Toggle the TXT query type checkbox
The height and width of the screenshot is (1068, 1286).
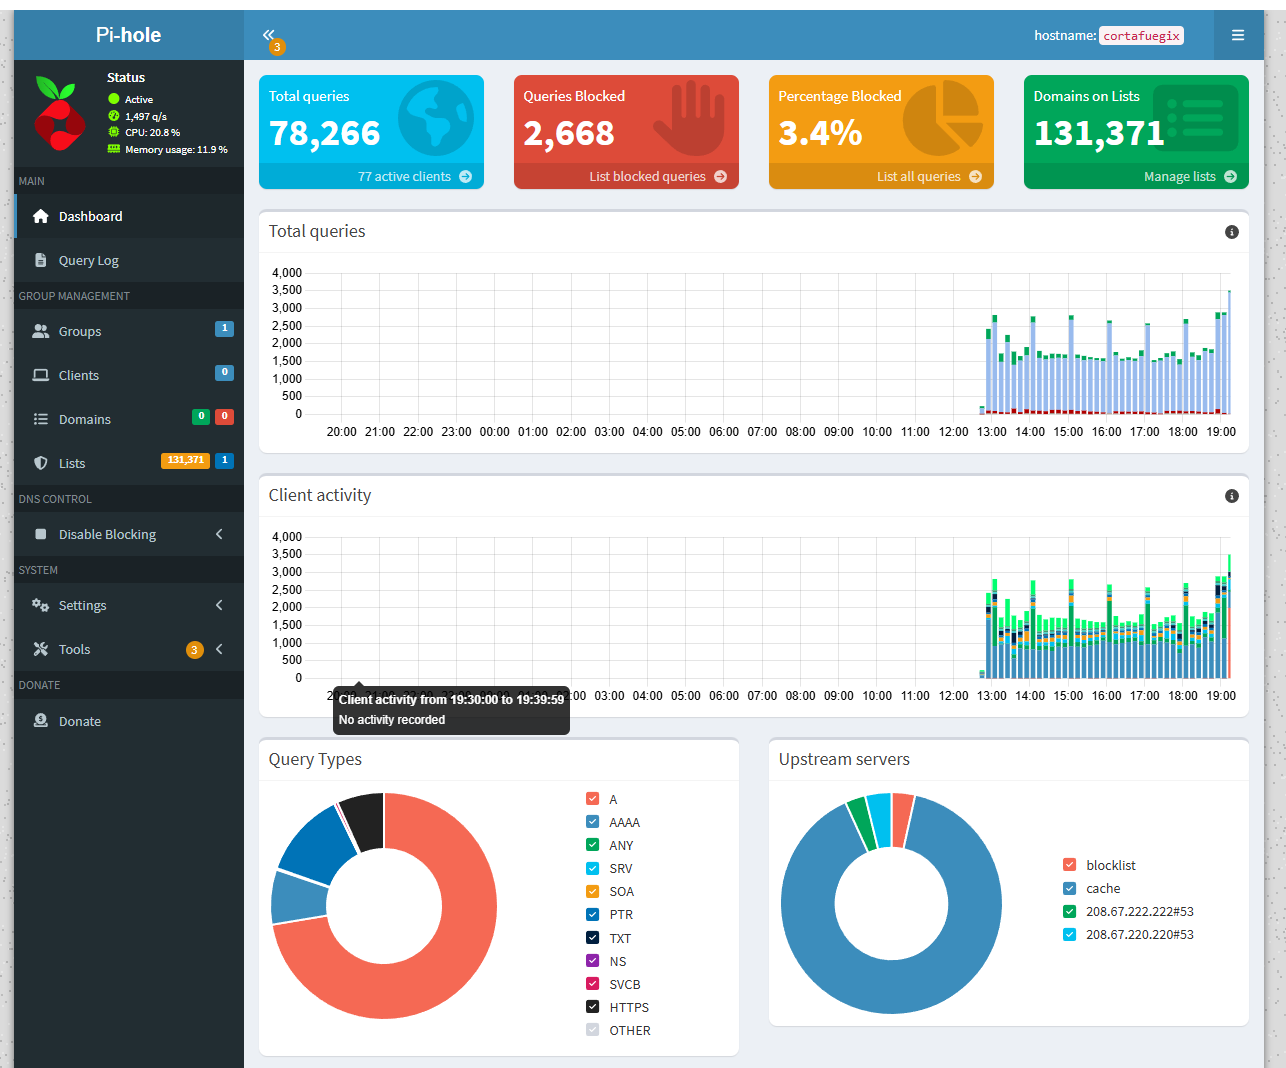592,938
